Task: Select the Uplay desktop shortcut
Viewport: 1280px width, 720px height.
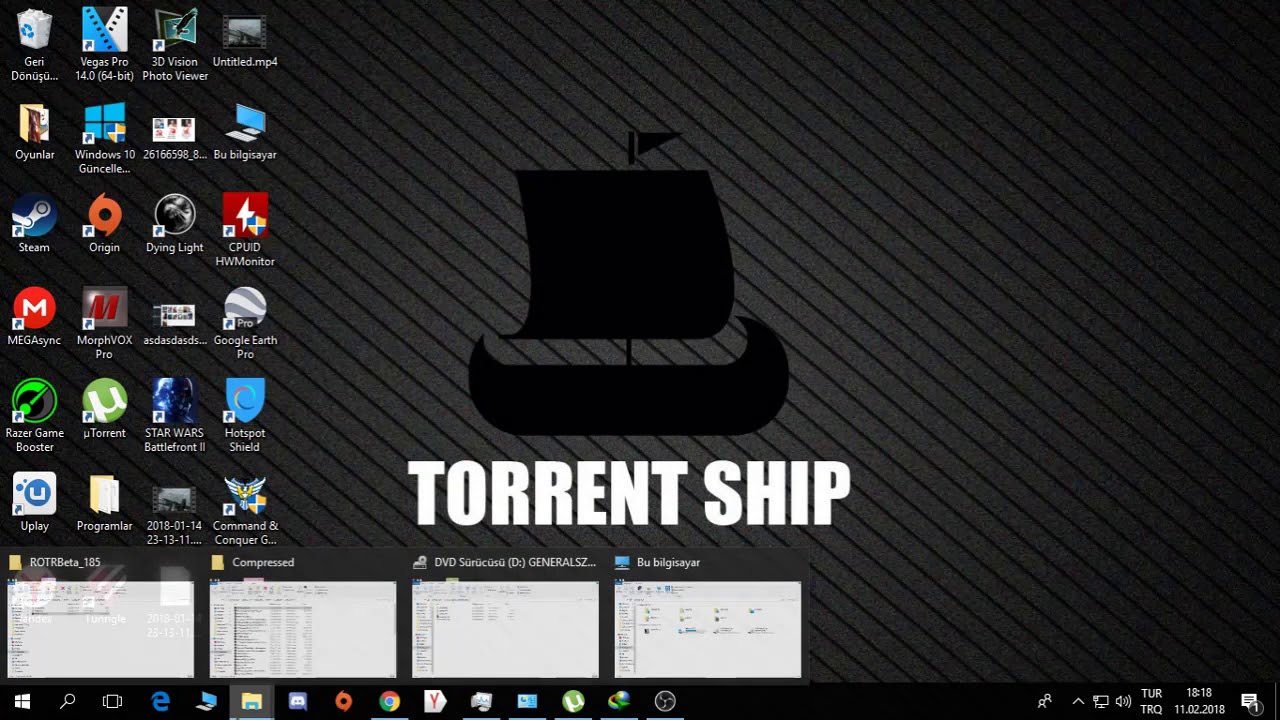Action: (x=34, y=503)
